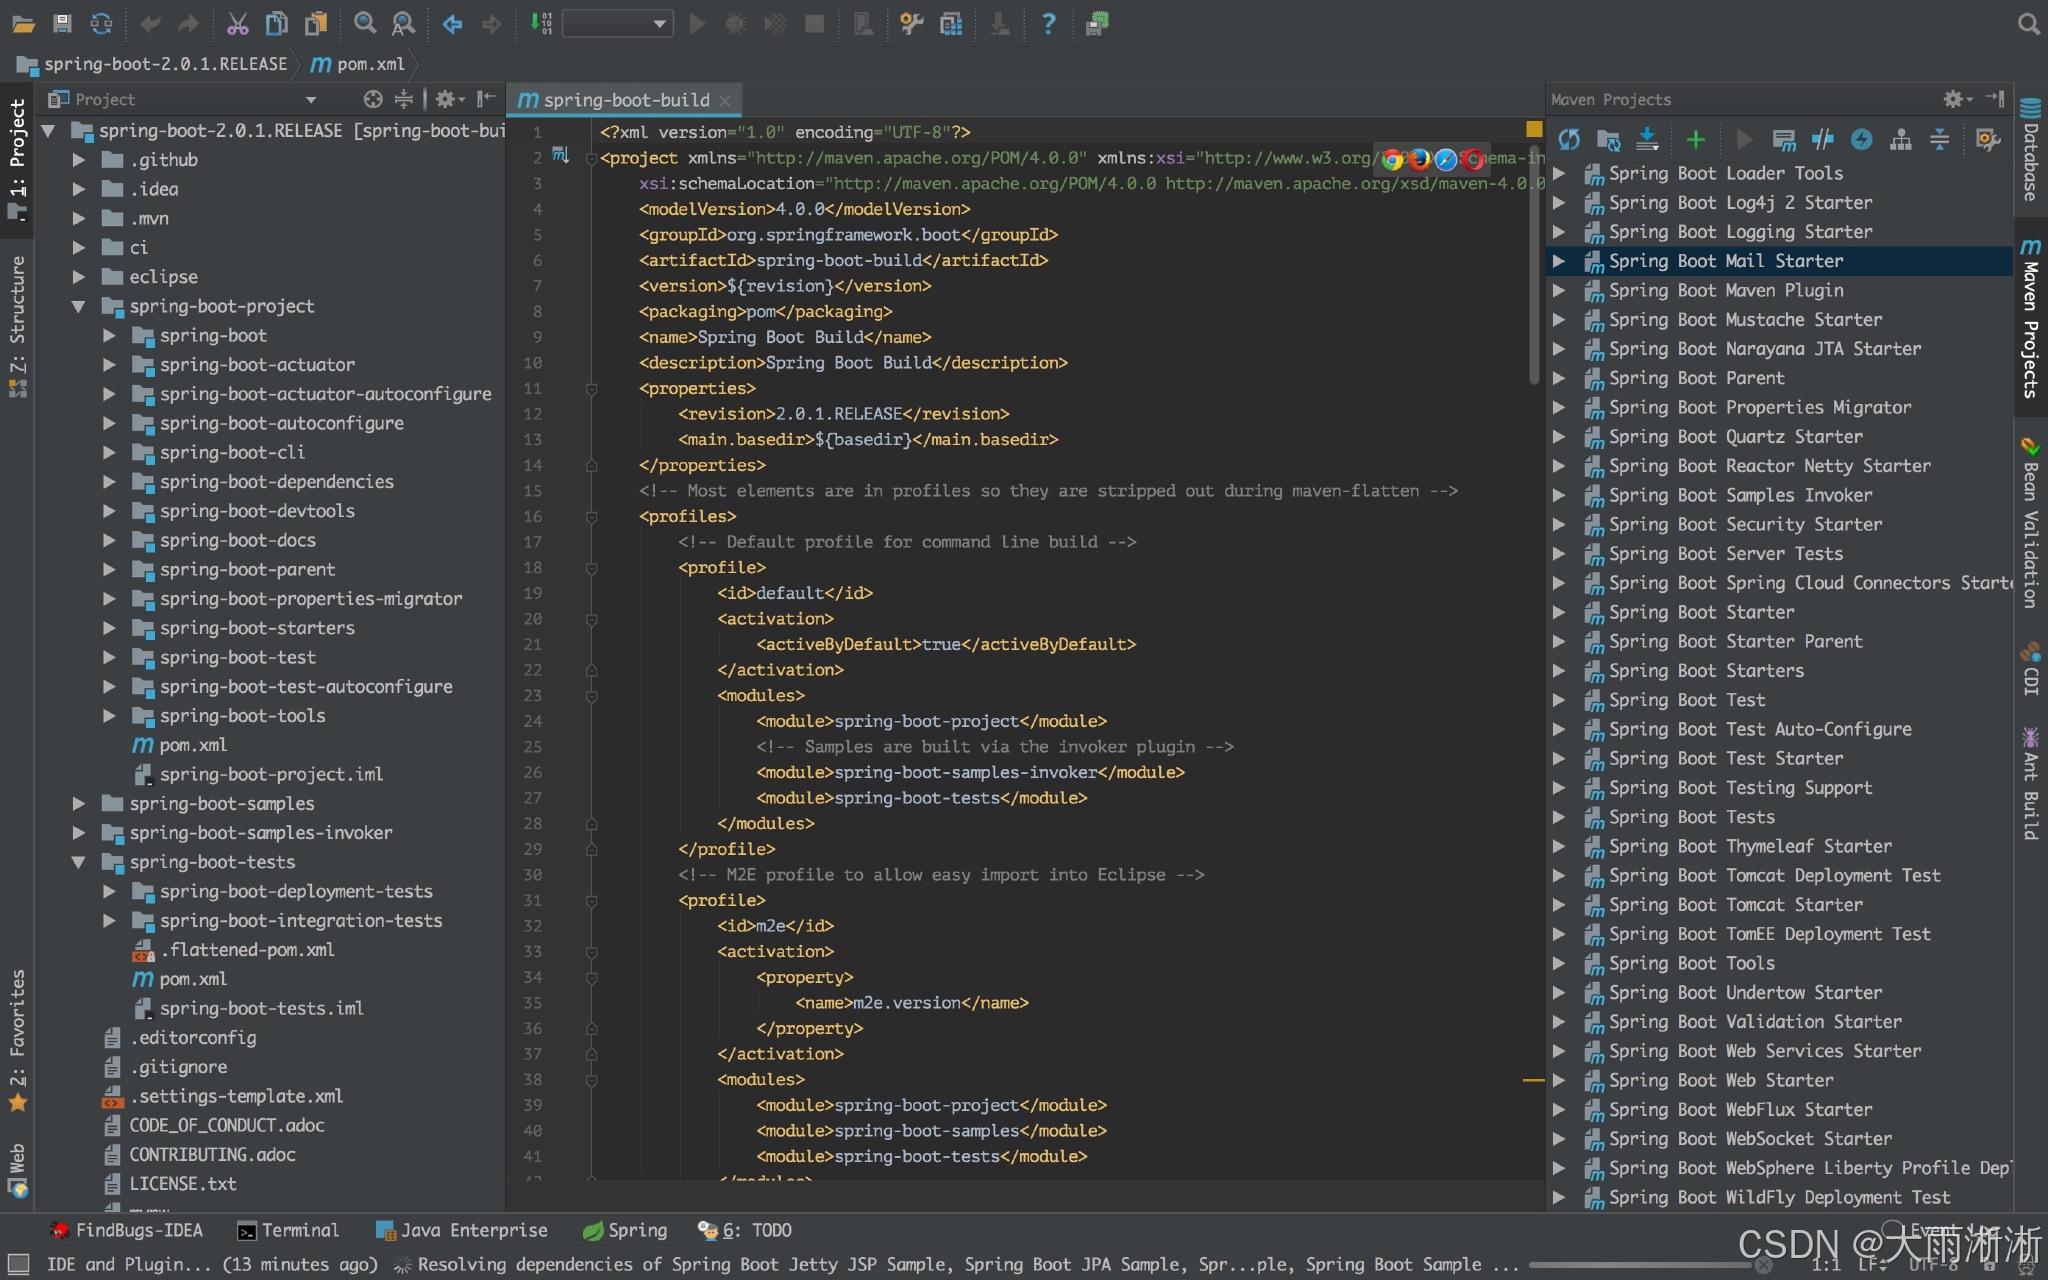The image size is (2048, 1280).
Task: Click the Build Project icon
Action: [540, 23]
